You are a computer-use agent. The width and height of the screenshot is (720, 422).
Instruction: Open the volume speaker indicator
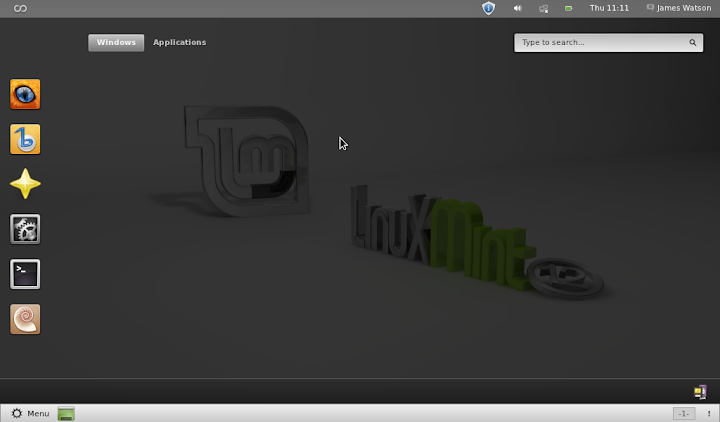518,8
